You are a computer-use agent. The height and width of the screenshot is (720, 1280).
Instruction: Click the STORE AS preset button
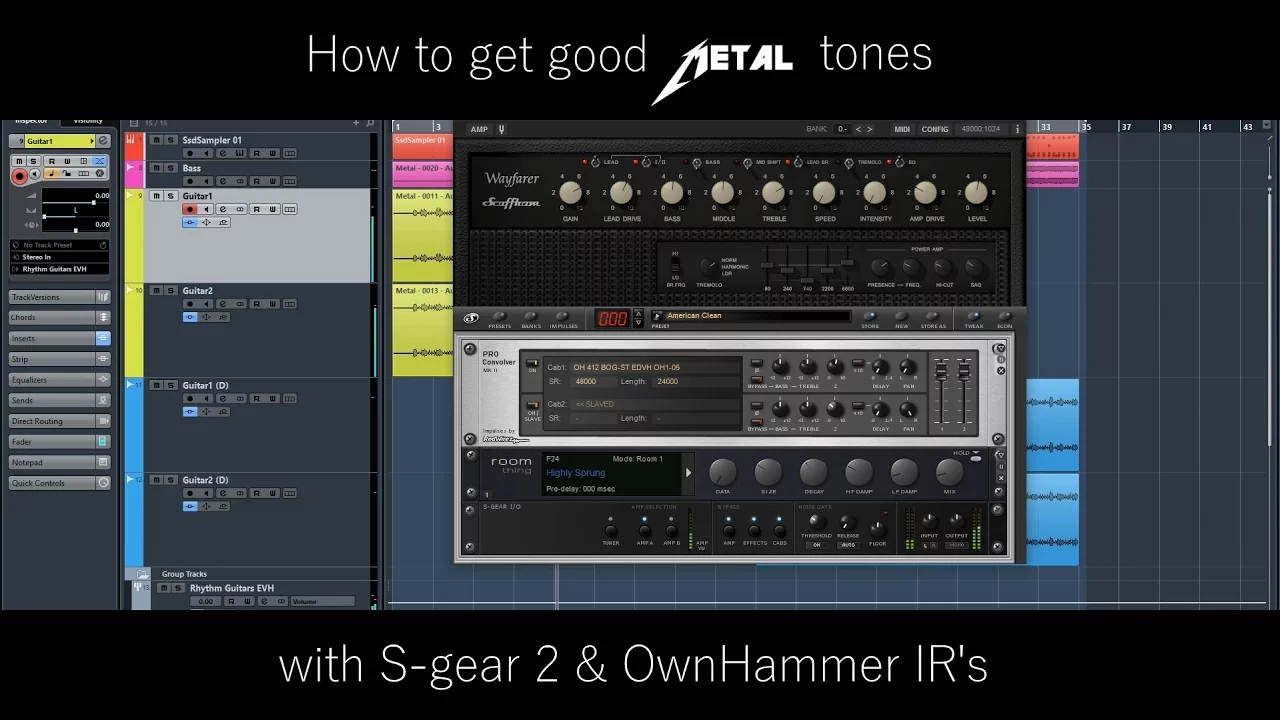point(933,317)
